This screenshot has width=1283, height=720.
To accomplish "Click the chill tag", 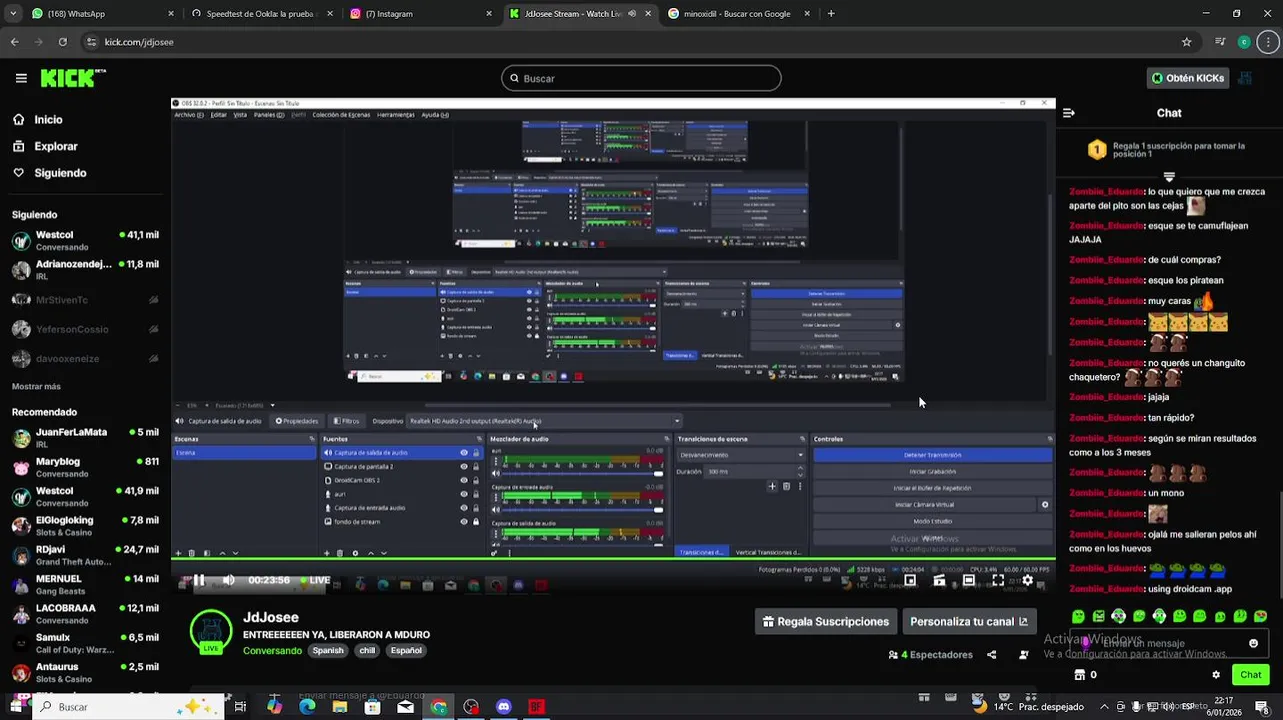I will (367, 650).
